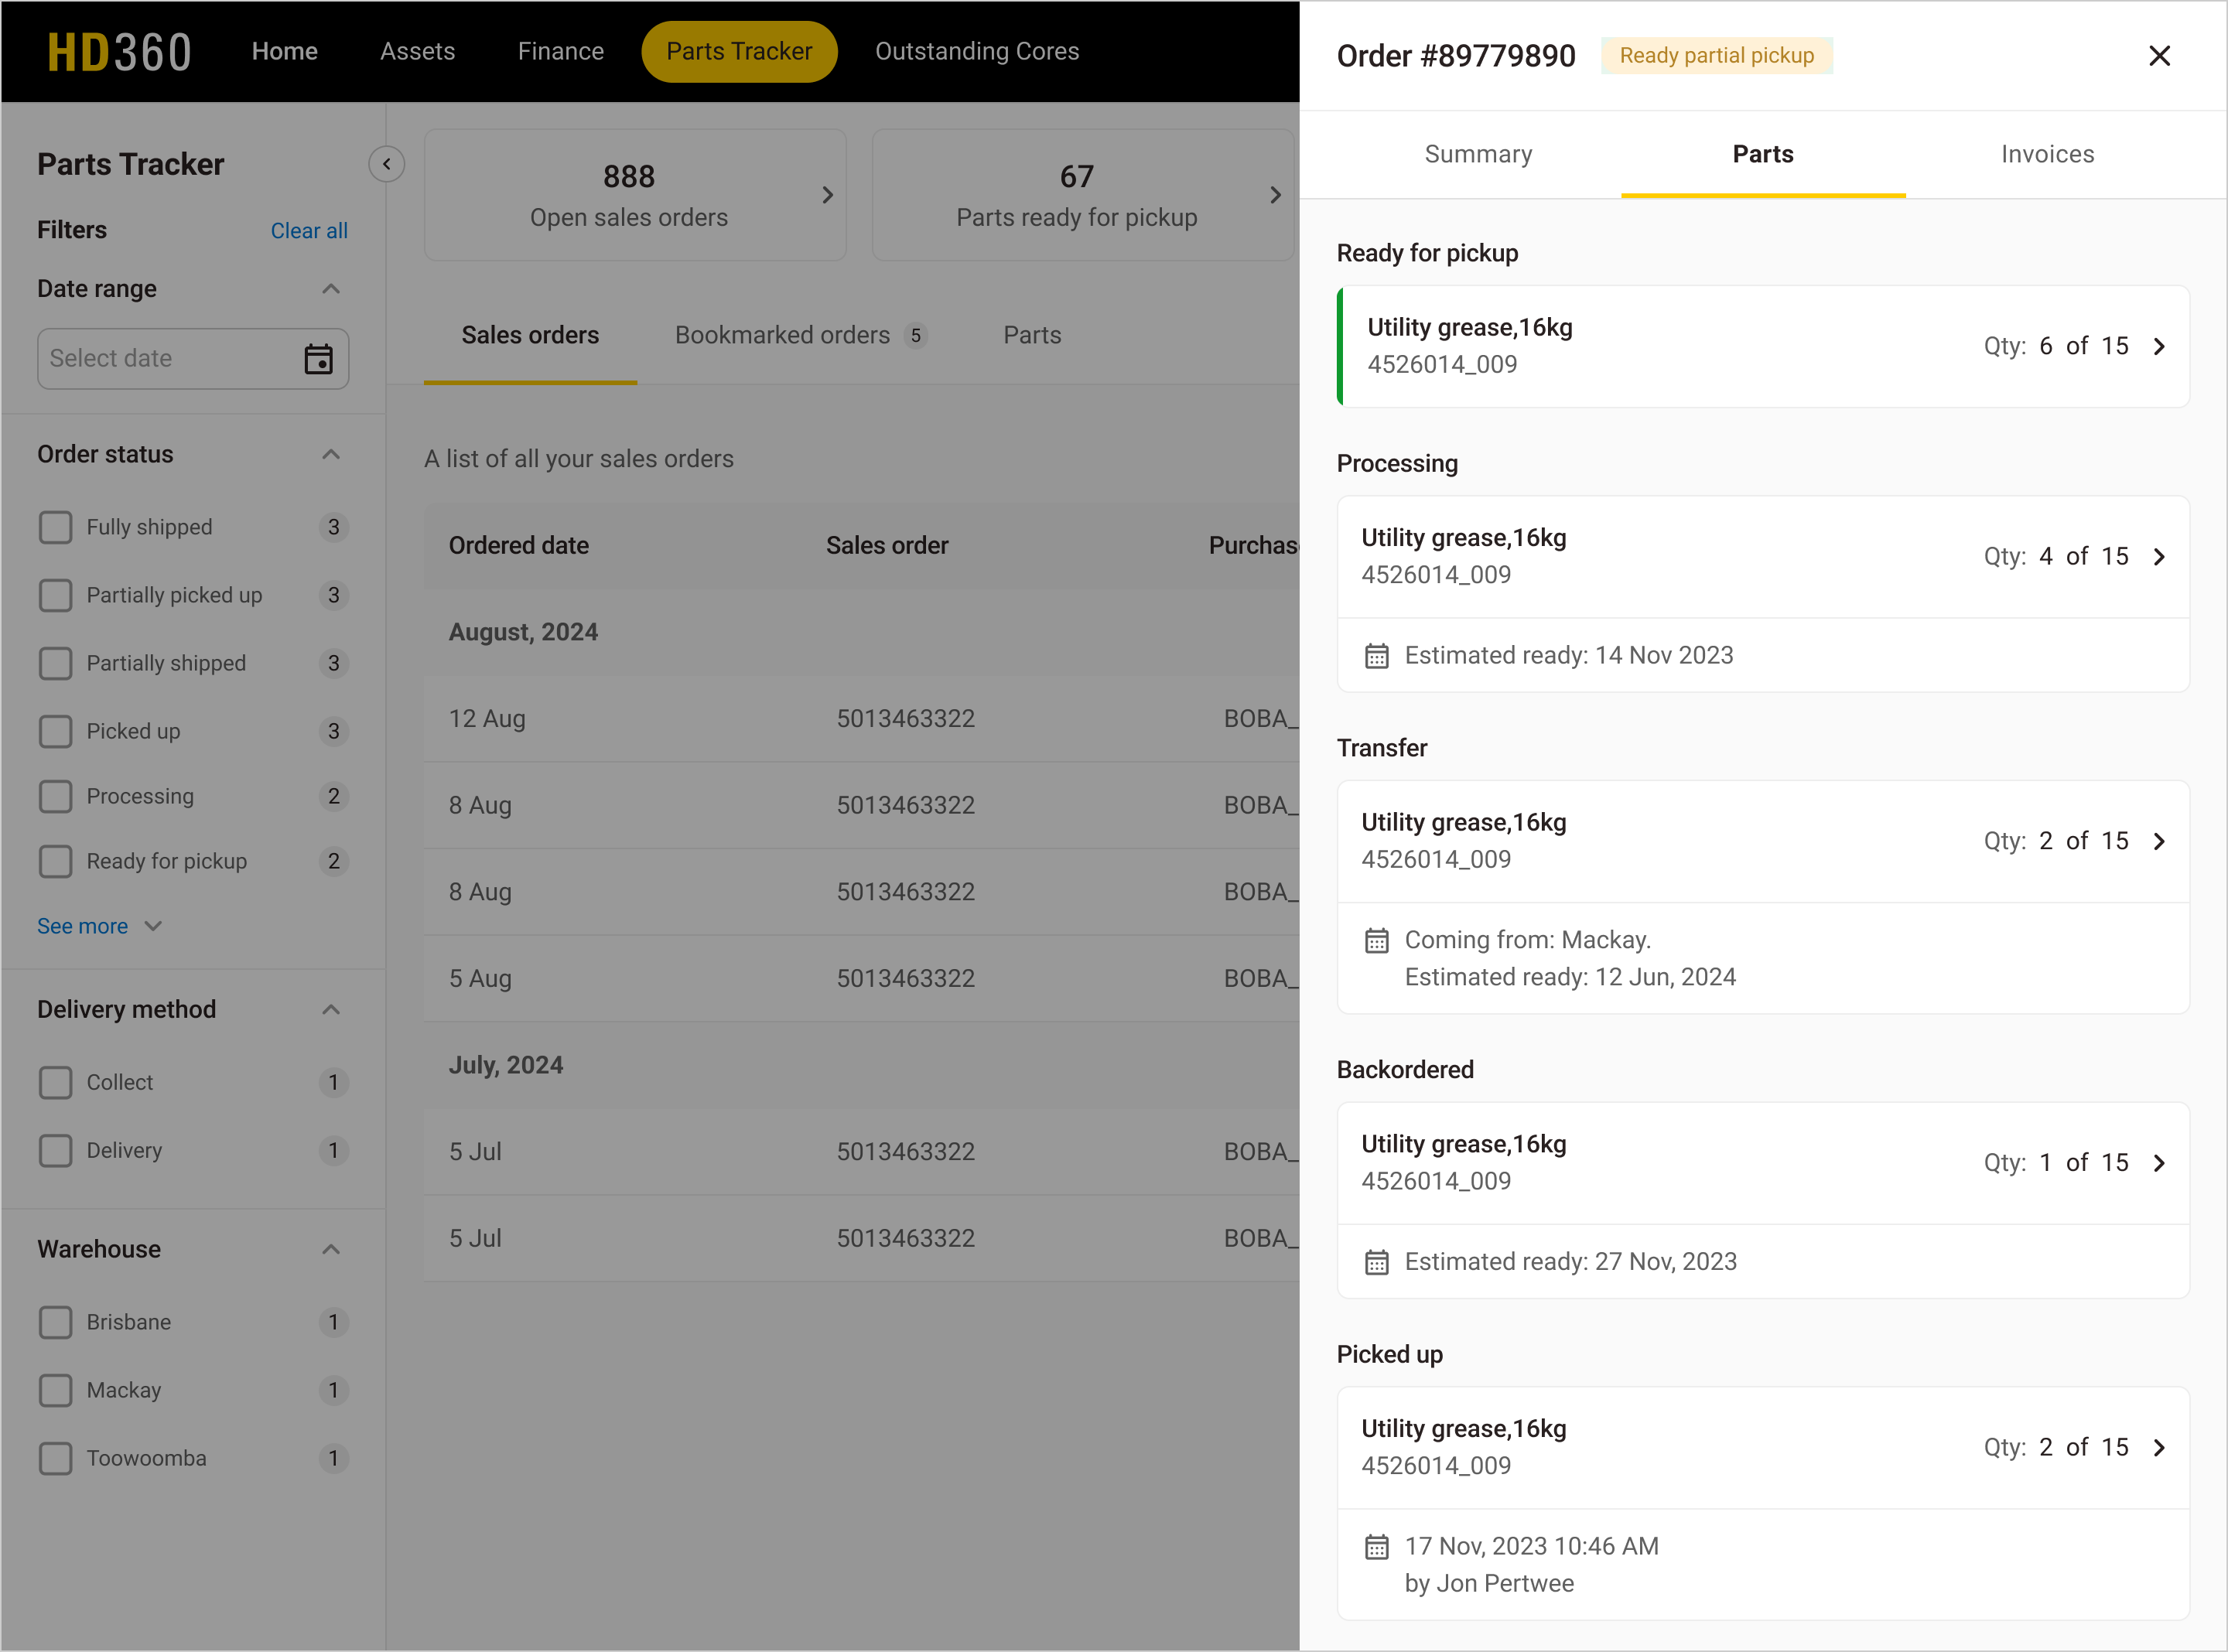Collapse the Order status section
Image resolution: width=2228 pixels, height=1652 pixels.
(330, 454)
